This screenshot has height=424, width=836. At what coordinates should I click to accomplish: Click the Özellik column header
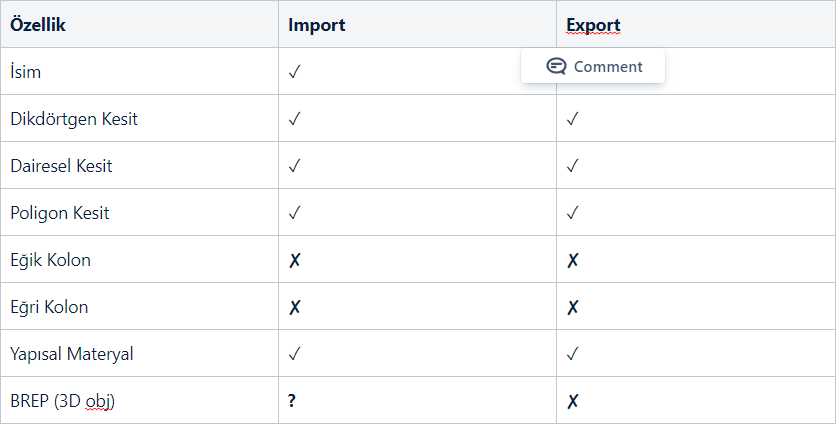[x=38, y=25]
